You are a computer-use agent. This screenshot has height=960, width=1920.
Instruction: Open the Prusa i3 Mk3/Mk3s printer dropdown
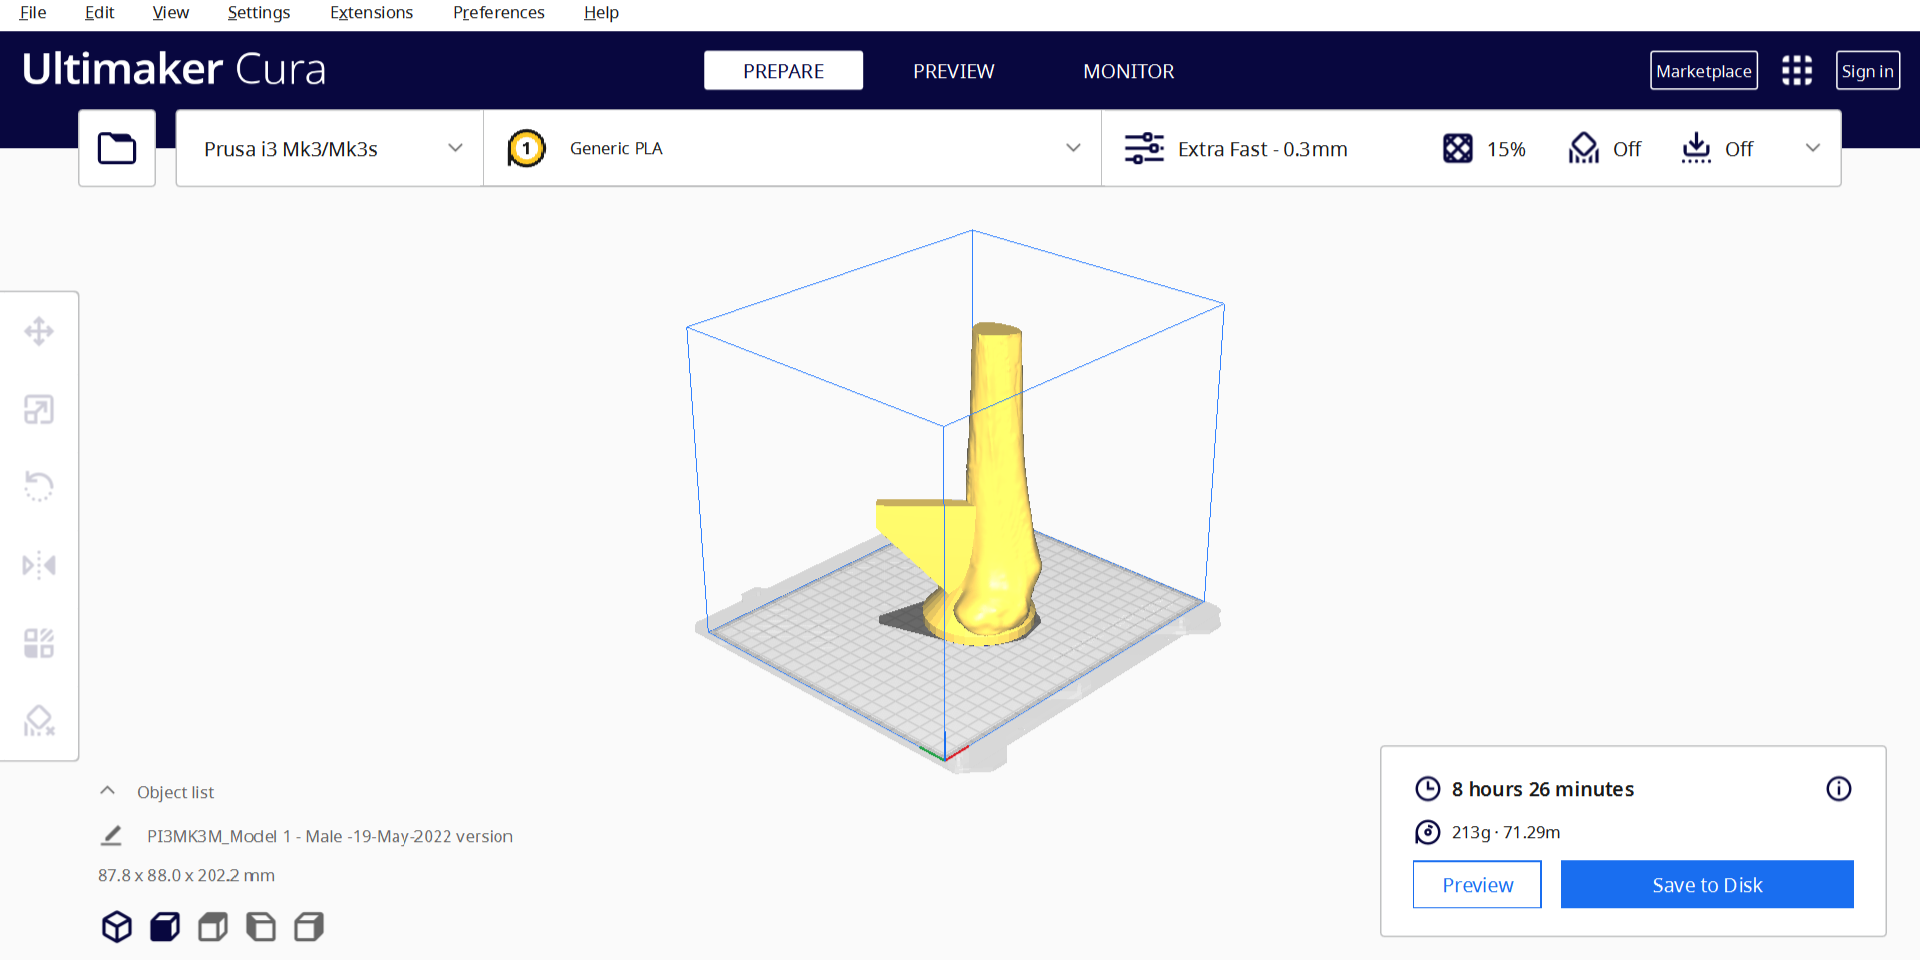click(329, 148)
